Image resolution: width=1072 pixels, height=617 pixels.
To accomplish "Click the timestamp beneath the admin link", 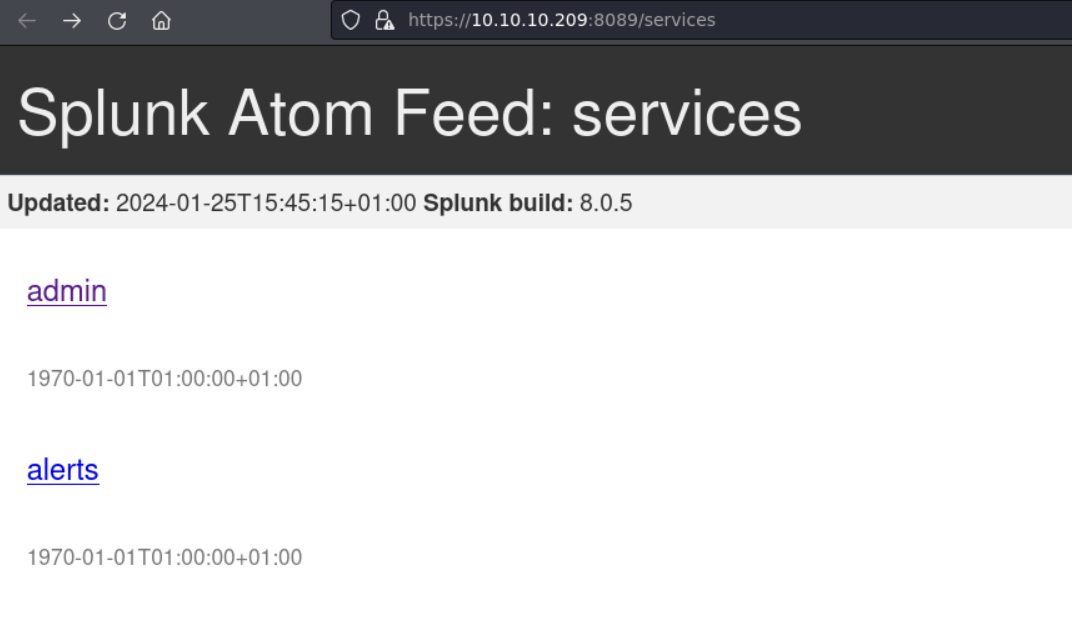I will [x=165, y=378].
